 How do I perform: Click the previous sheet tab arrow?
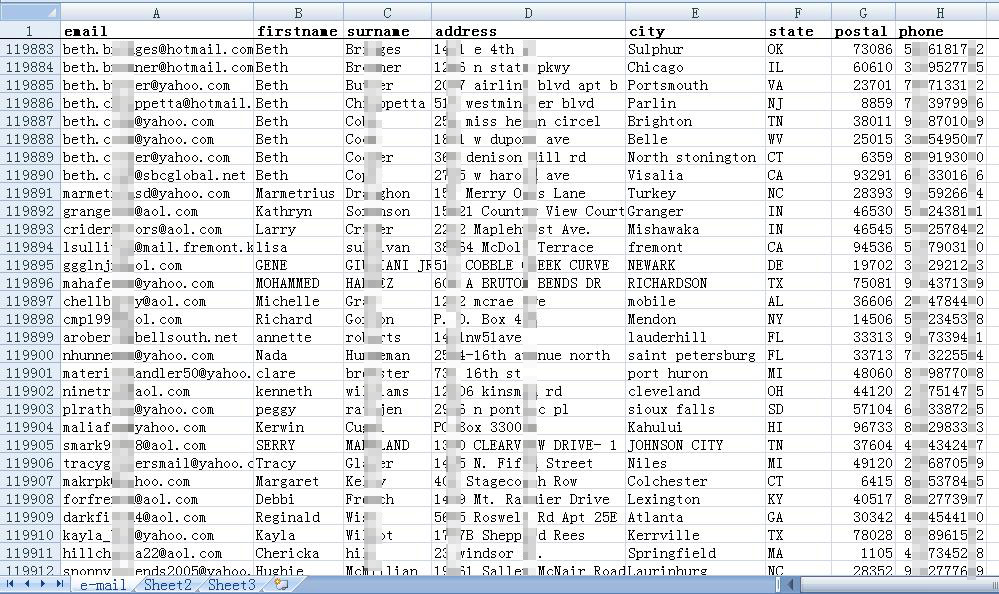click(27, 584)
